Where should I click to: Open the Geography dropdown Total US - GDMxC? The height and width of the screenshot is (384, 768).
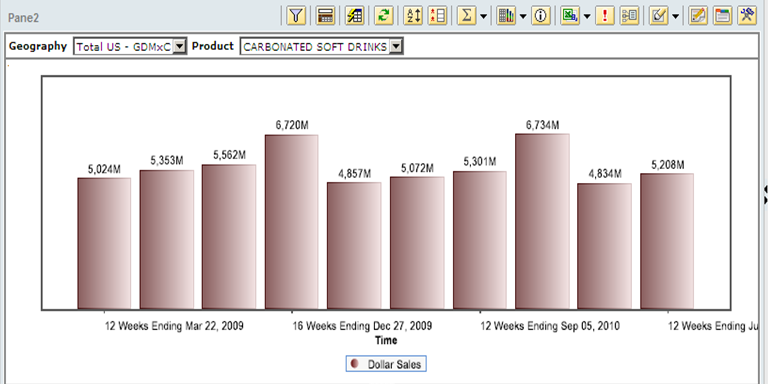click(x=130, y=47)
